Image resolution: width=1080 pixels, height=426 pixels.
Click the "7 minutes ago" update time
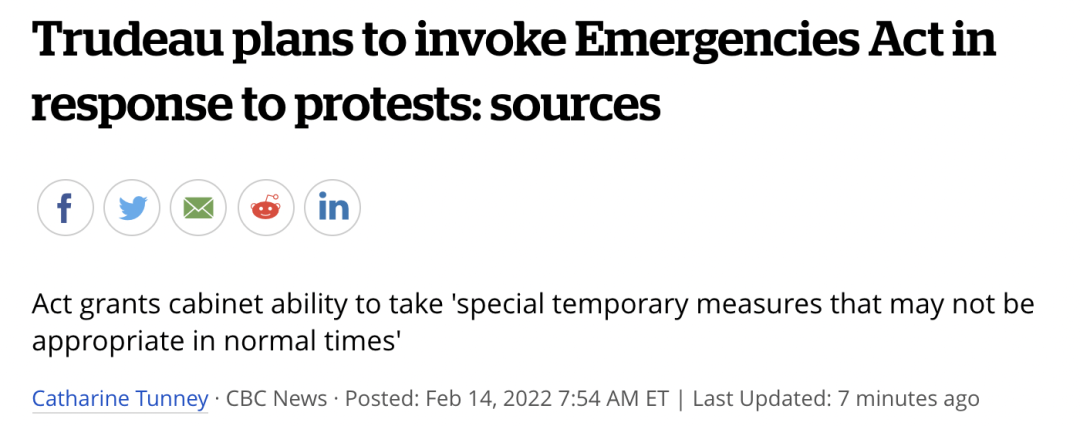pyautogui.click(x=907, y=398)
